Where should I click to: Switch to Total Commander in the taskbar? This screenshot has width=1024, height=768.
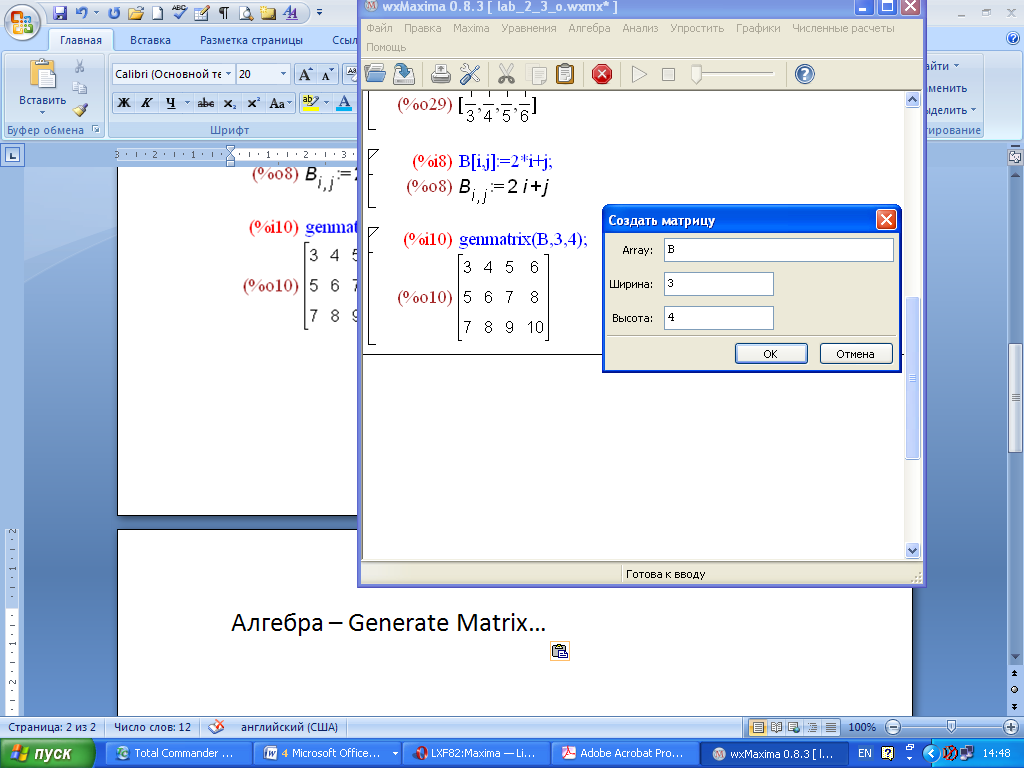pos(178,753)
